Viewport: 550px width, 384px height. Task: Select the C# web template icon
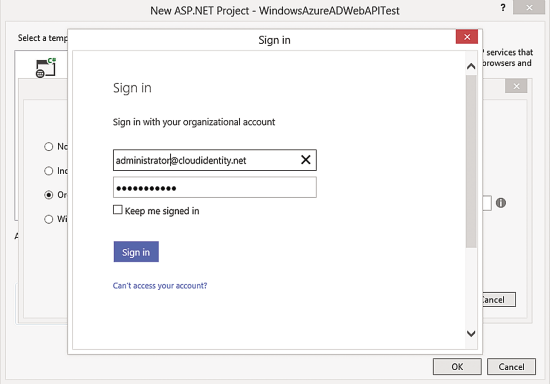coord(46,68)
